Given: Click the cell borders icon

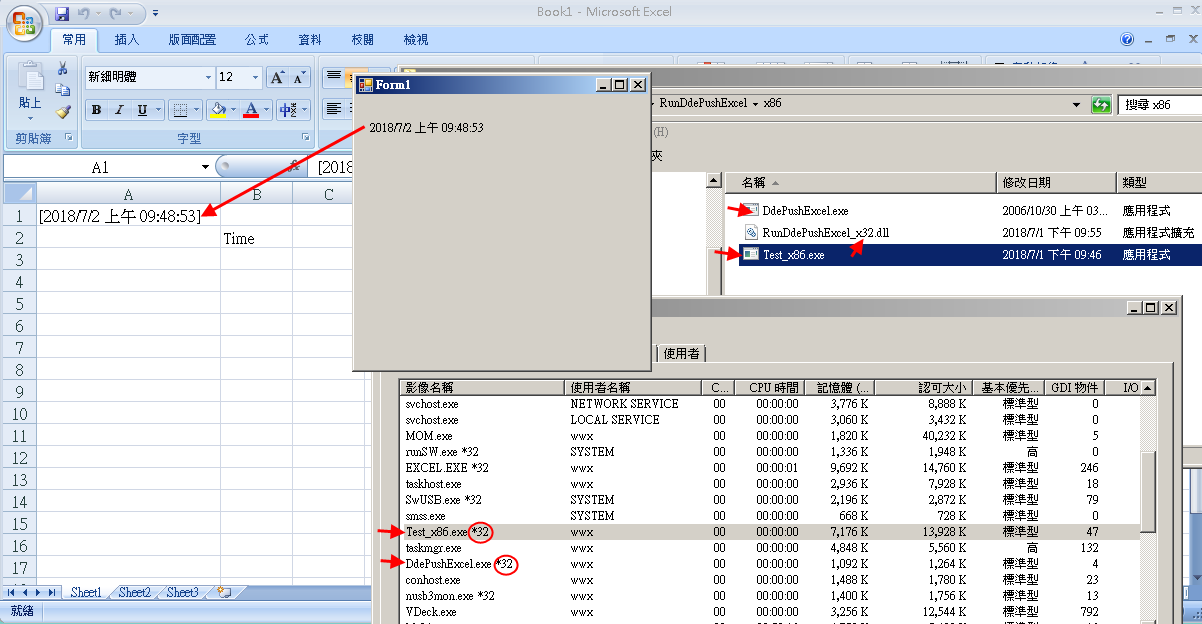Looking at the screenshot, I should [x=180, y=110].
